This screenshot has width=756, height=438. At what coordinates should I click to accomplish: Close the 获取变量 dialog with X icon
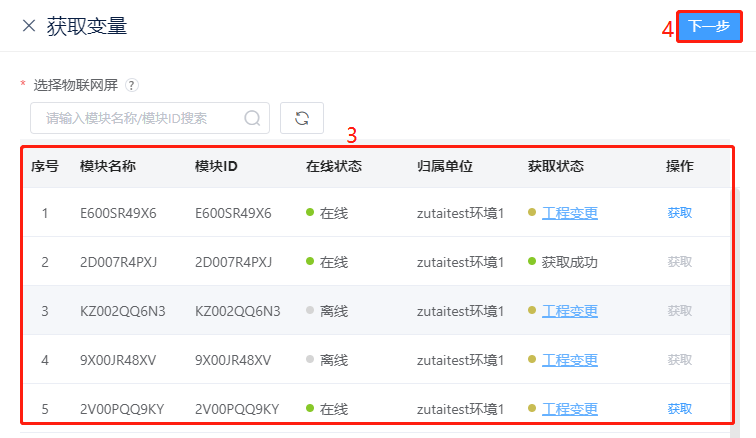coord(29,26)
